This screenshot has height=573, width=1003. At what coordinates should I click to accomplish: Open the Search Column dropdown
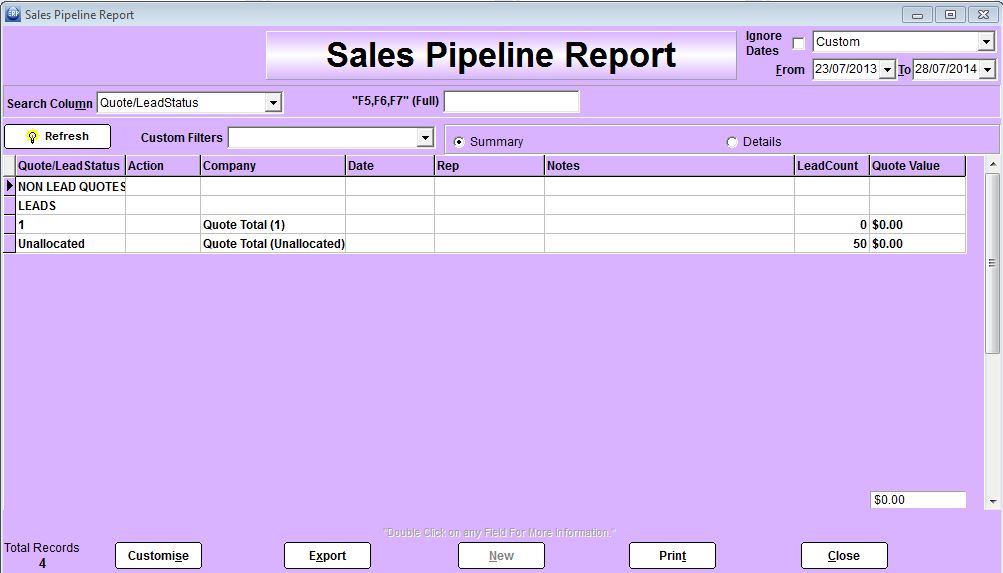(273, 103)
